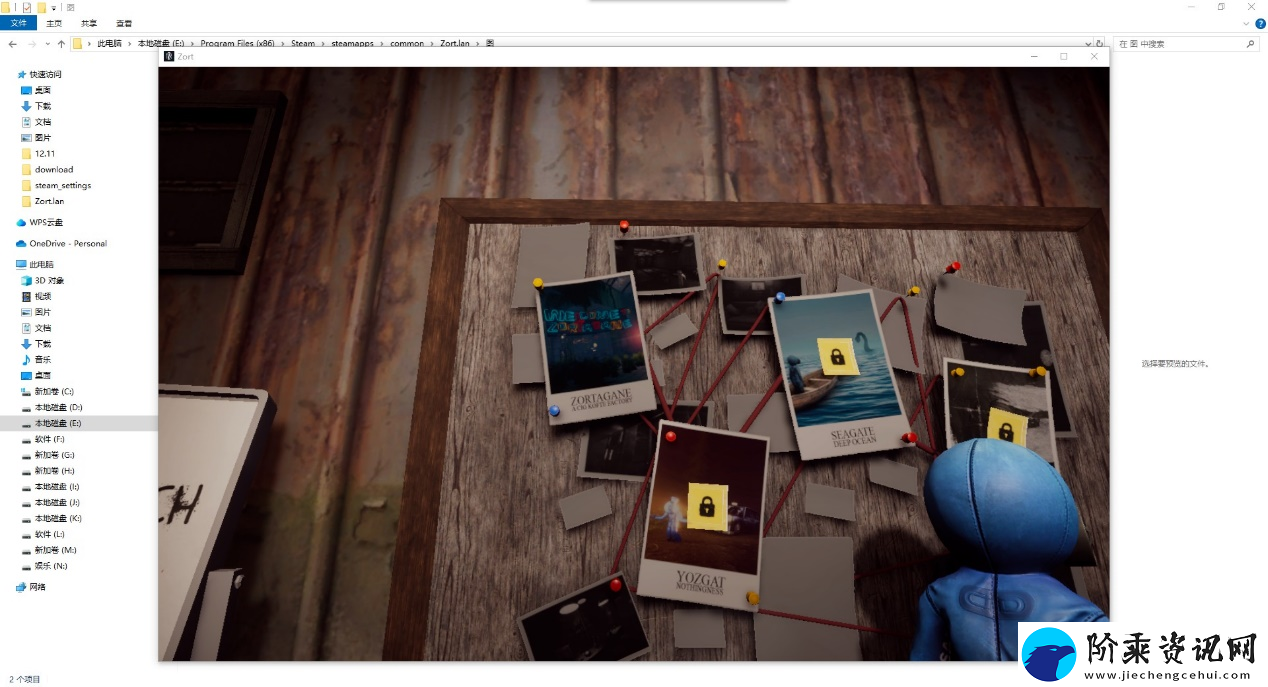Select drive 新加卷 (G:)
This screenshot has width=1268, height=687.
click(47, 455)
